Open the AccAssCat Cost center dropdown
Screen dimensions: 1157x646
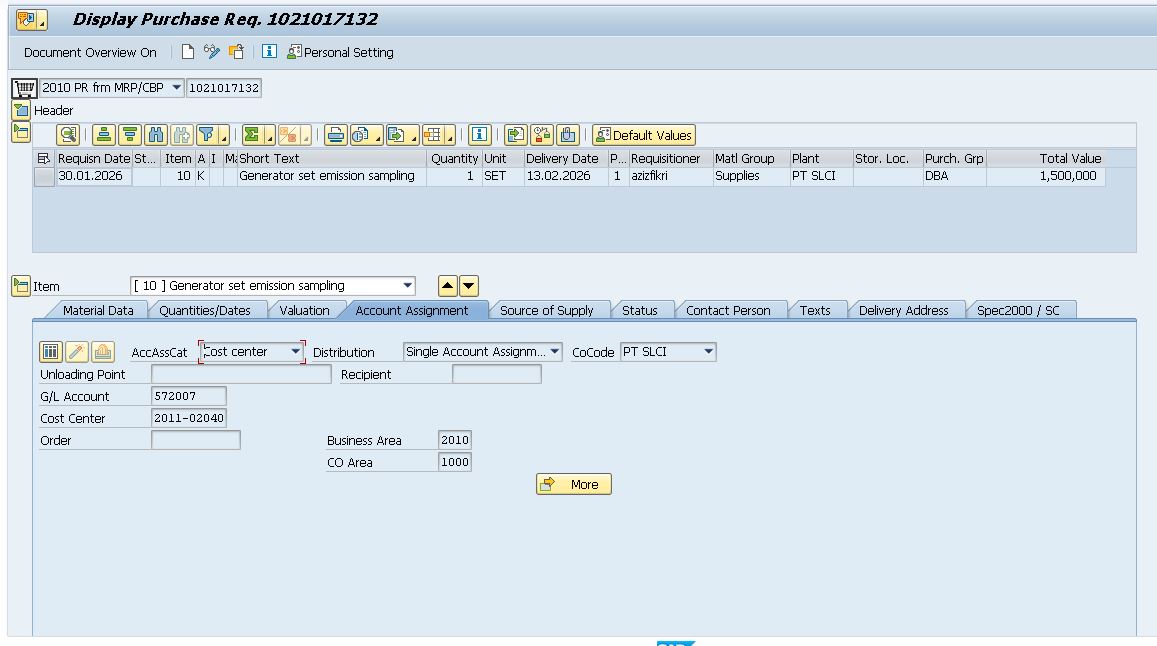click(295, 352)
